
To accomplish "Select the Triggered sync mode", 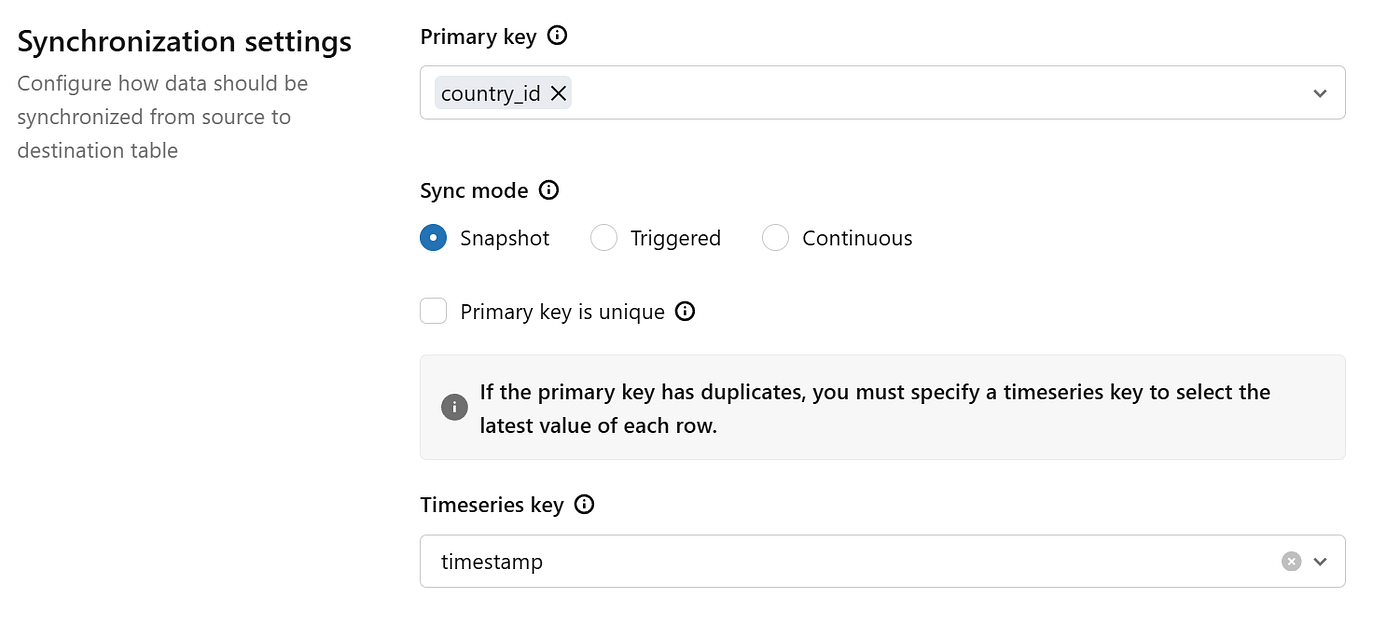I will click(x=604, y=238).
